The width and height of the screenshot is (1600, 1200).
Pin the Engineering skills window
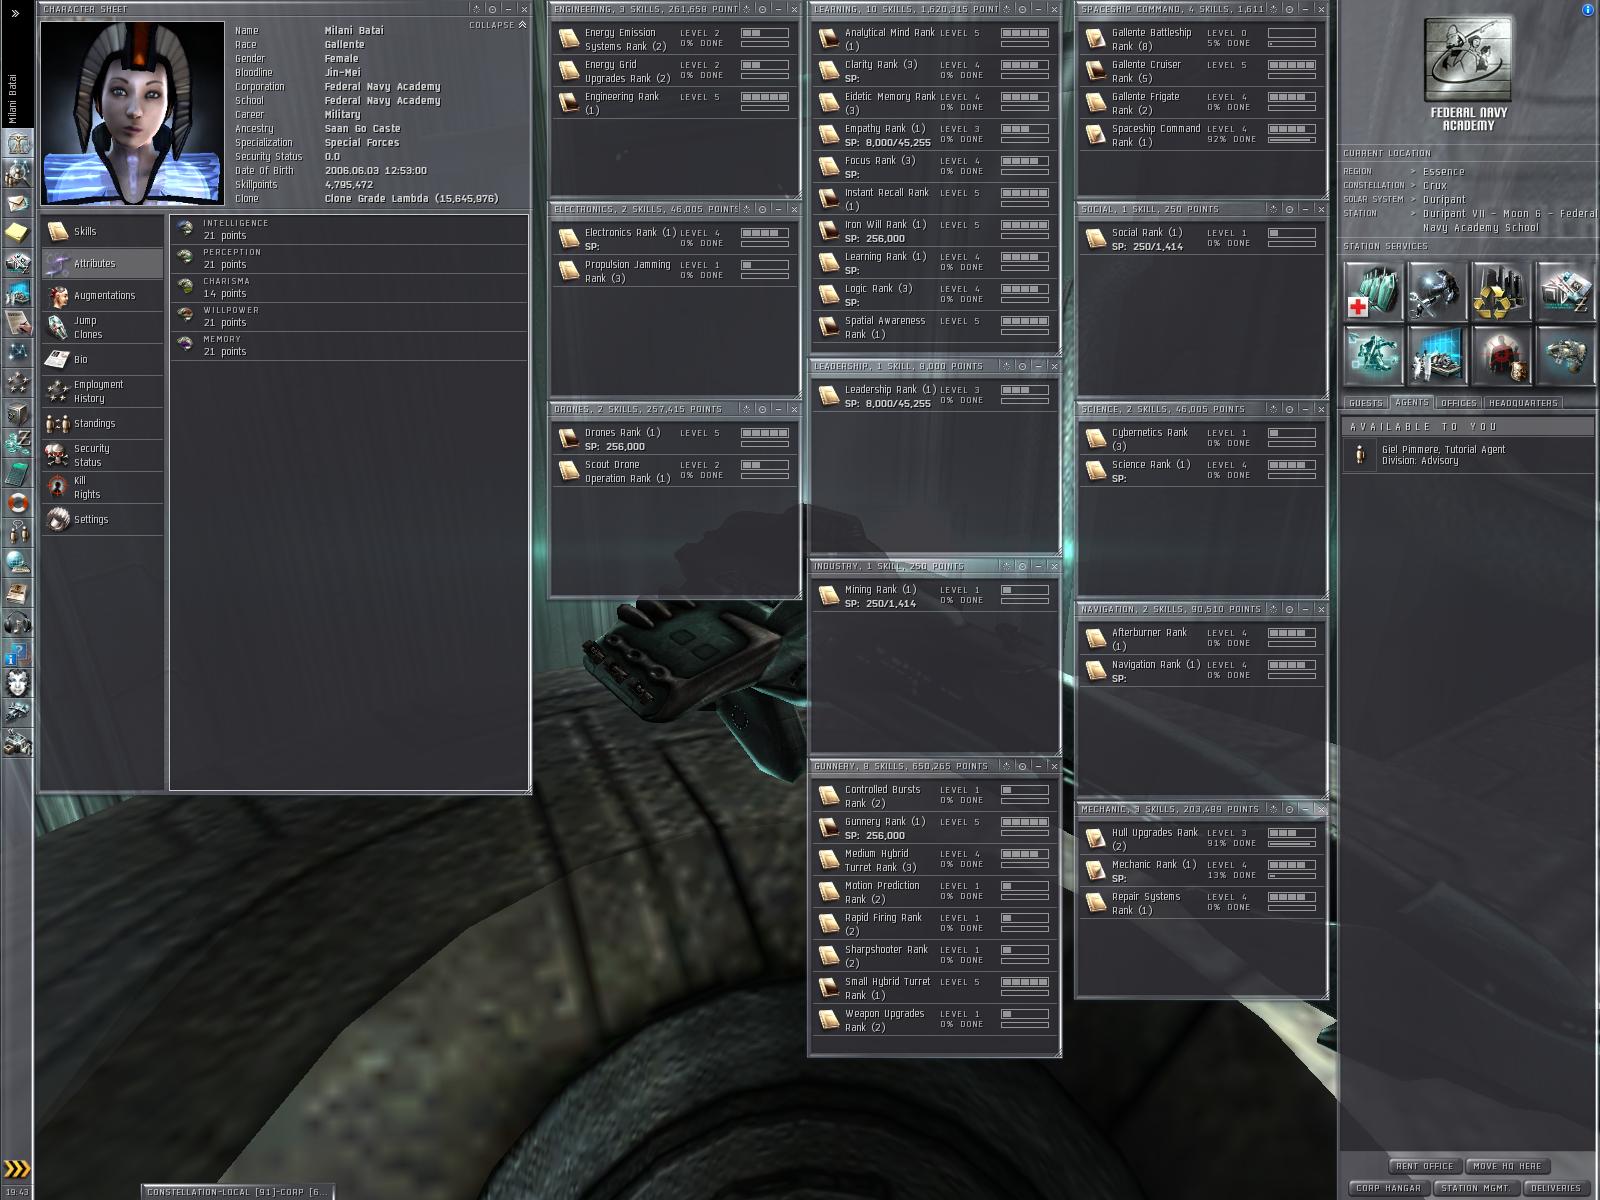(x=763, y=9)
